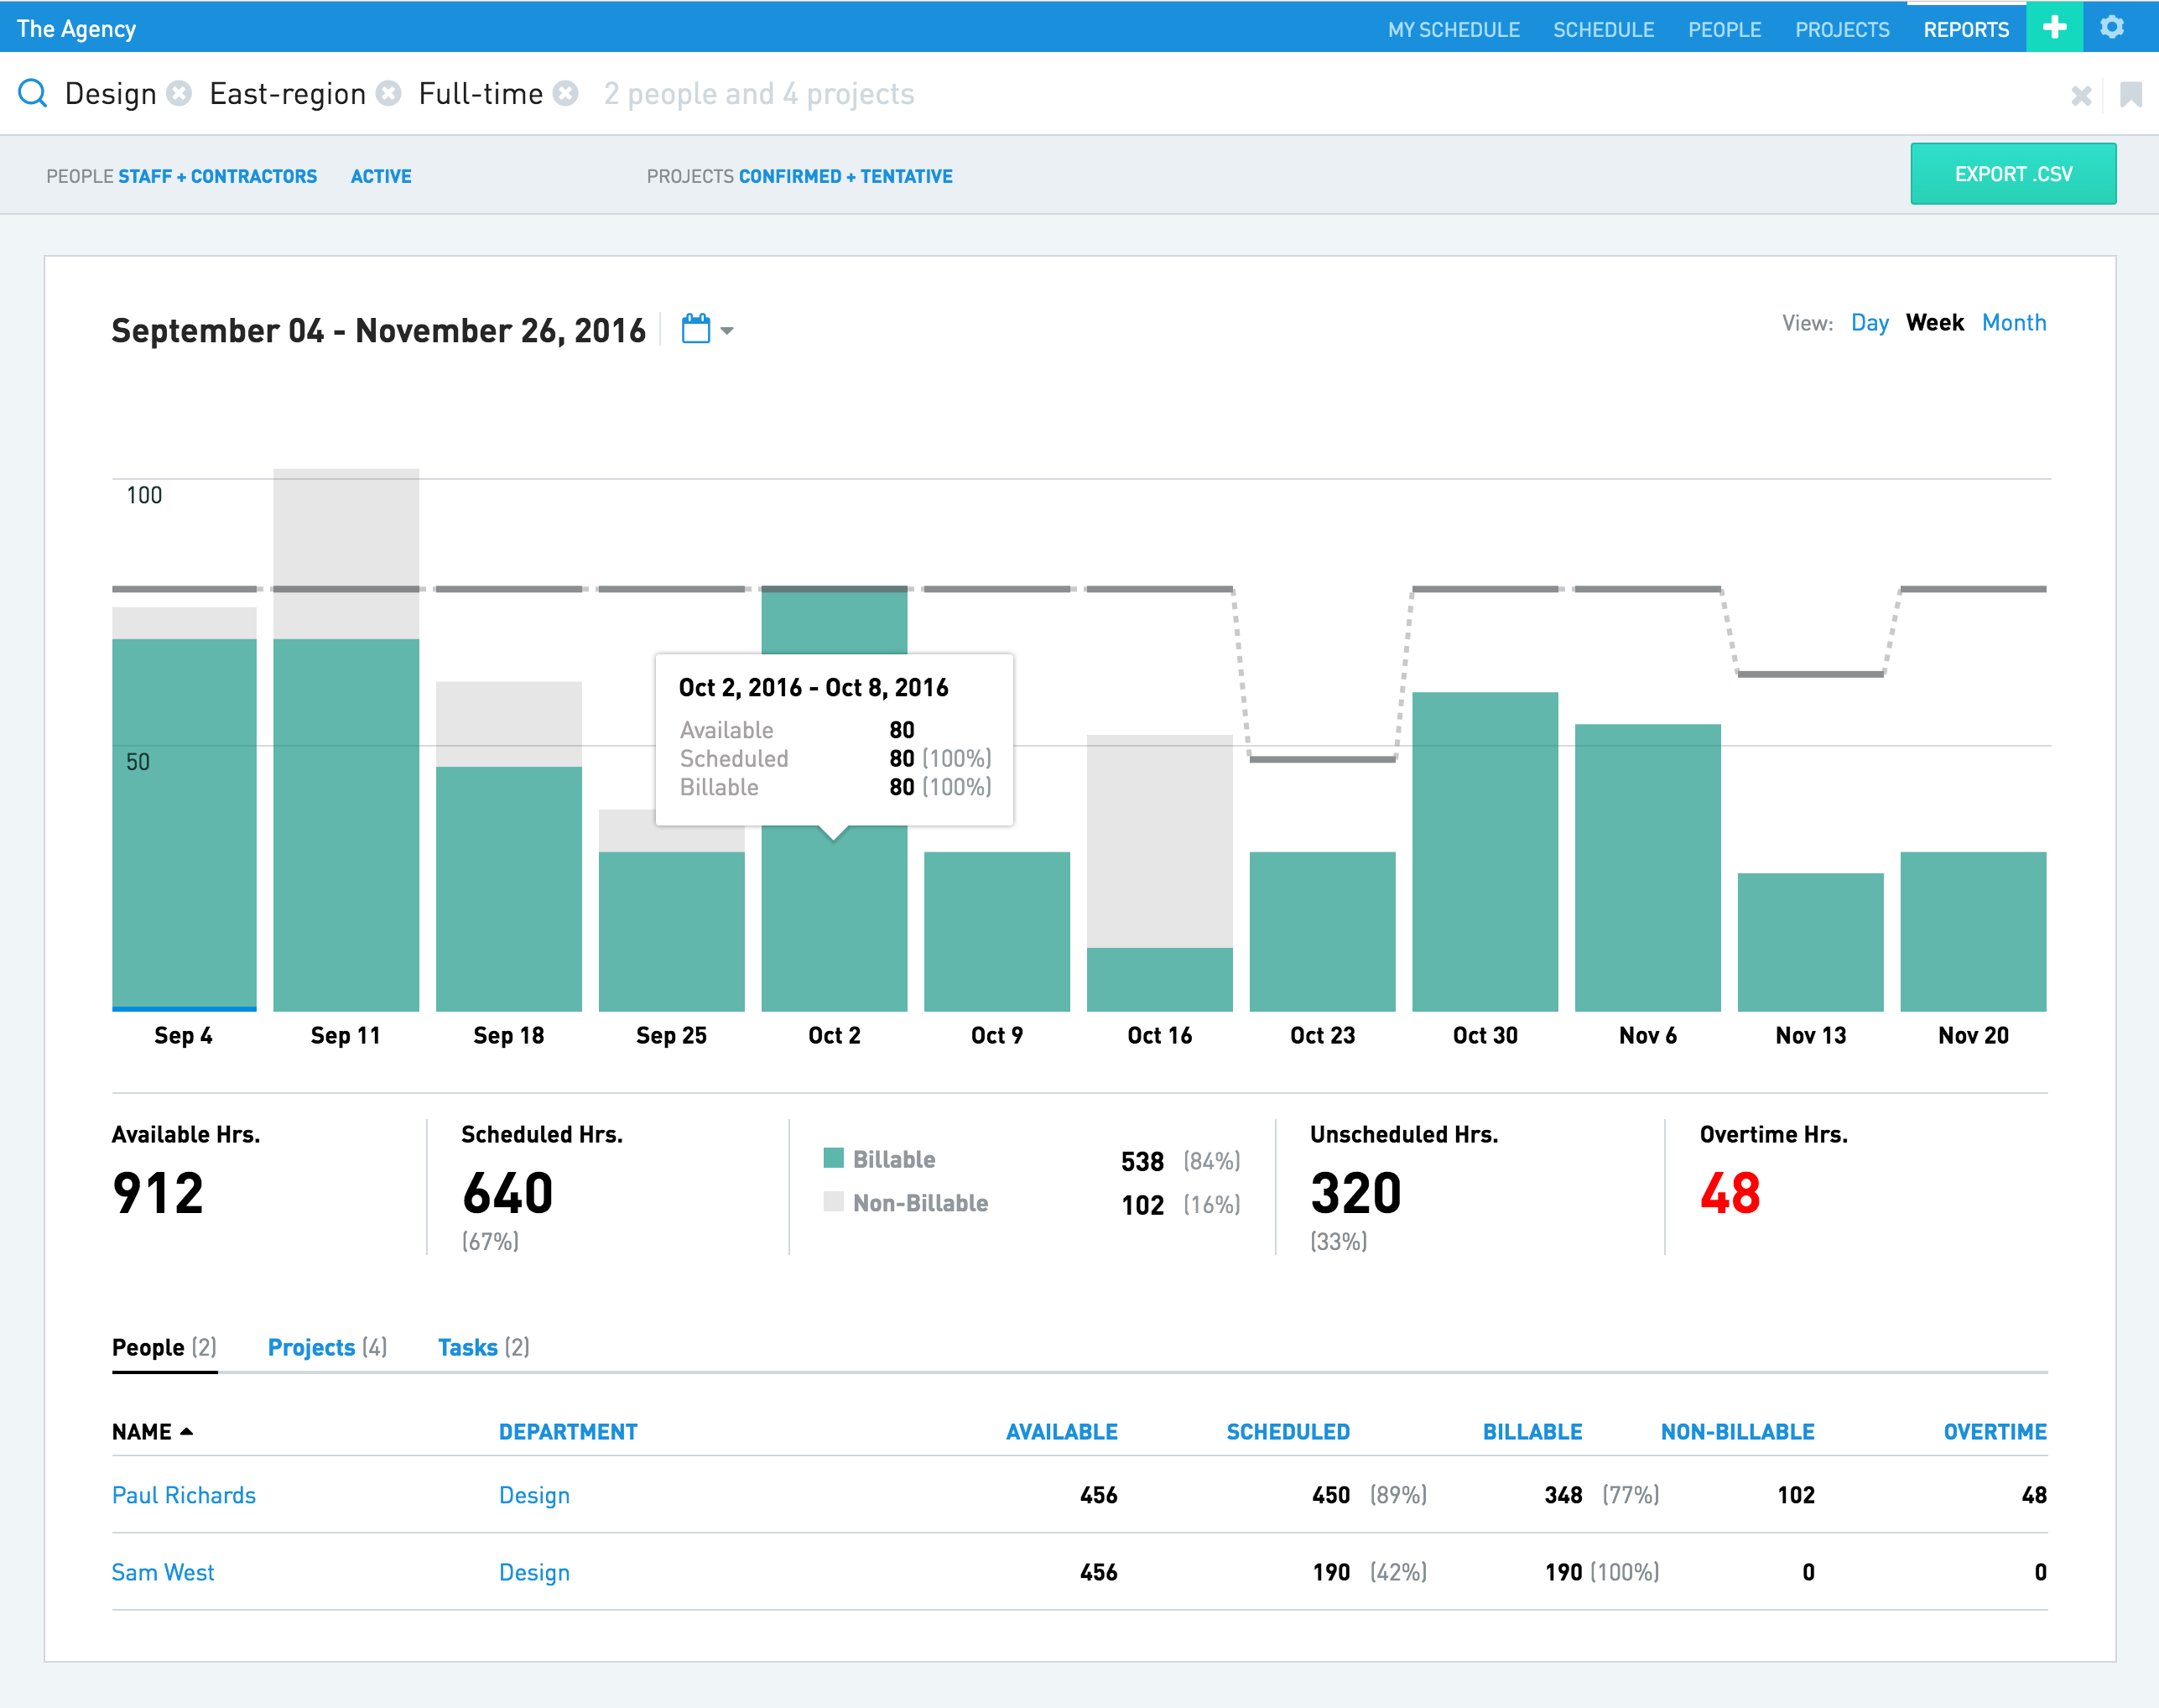This screenshot has width=2159, height=1708.
Task: Click the green plus add icon
Action: [2054, 27]
